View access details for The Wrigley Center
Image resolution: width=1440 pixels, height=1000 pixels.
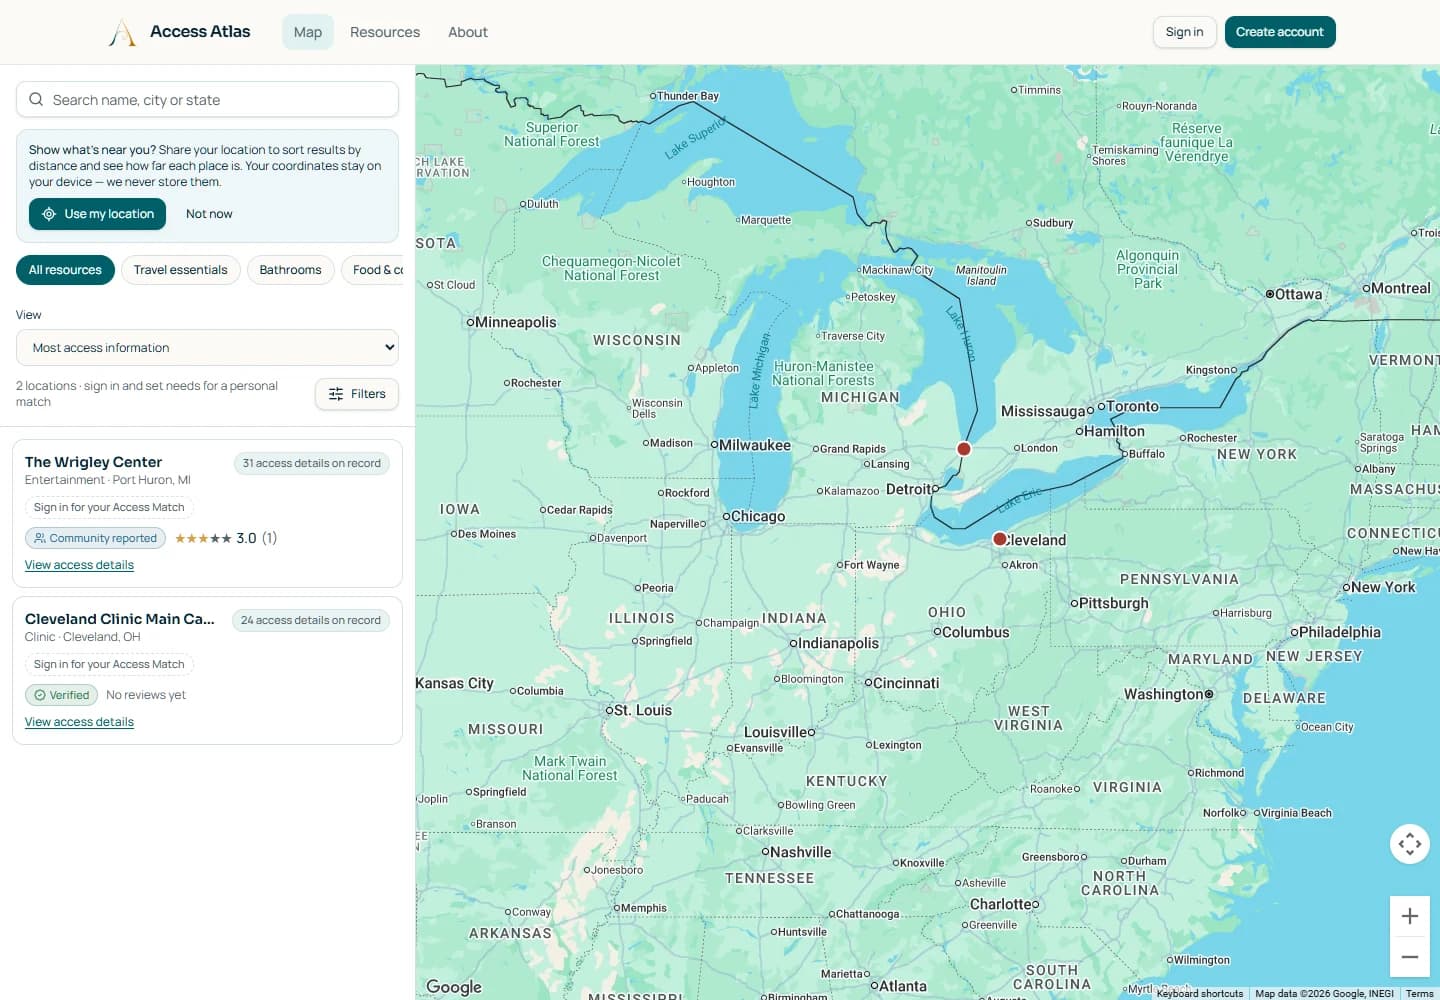pos(79,565)
